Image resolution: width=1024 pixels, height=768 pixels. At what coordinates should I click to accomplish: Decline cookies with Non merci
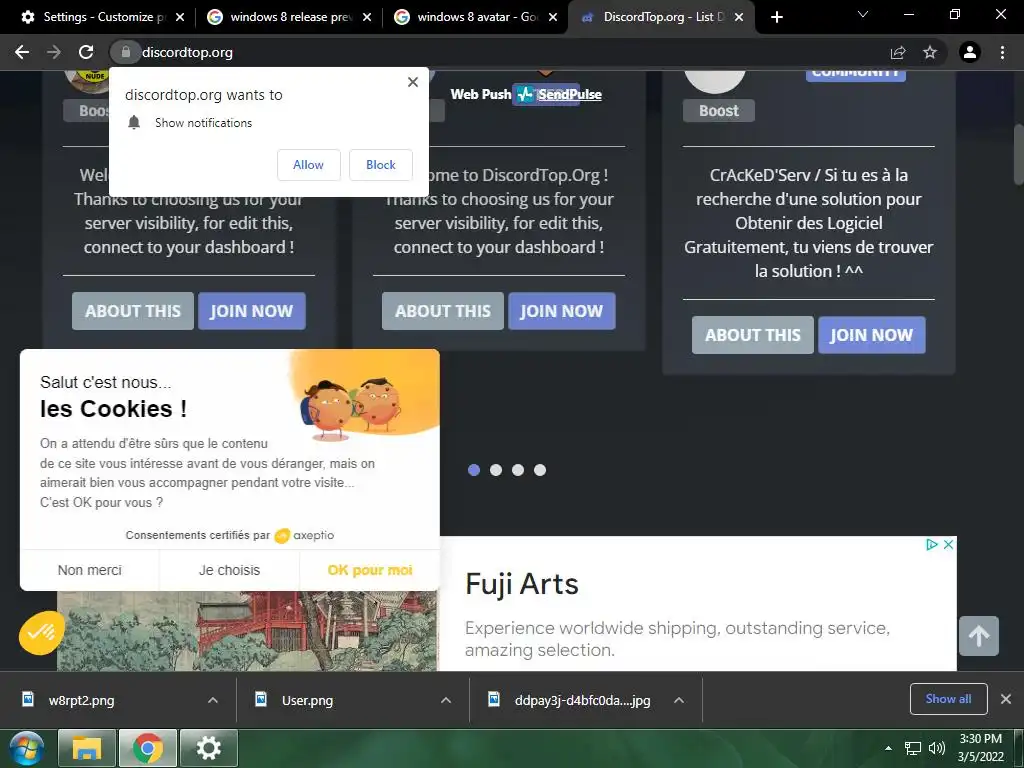point(89,570)
